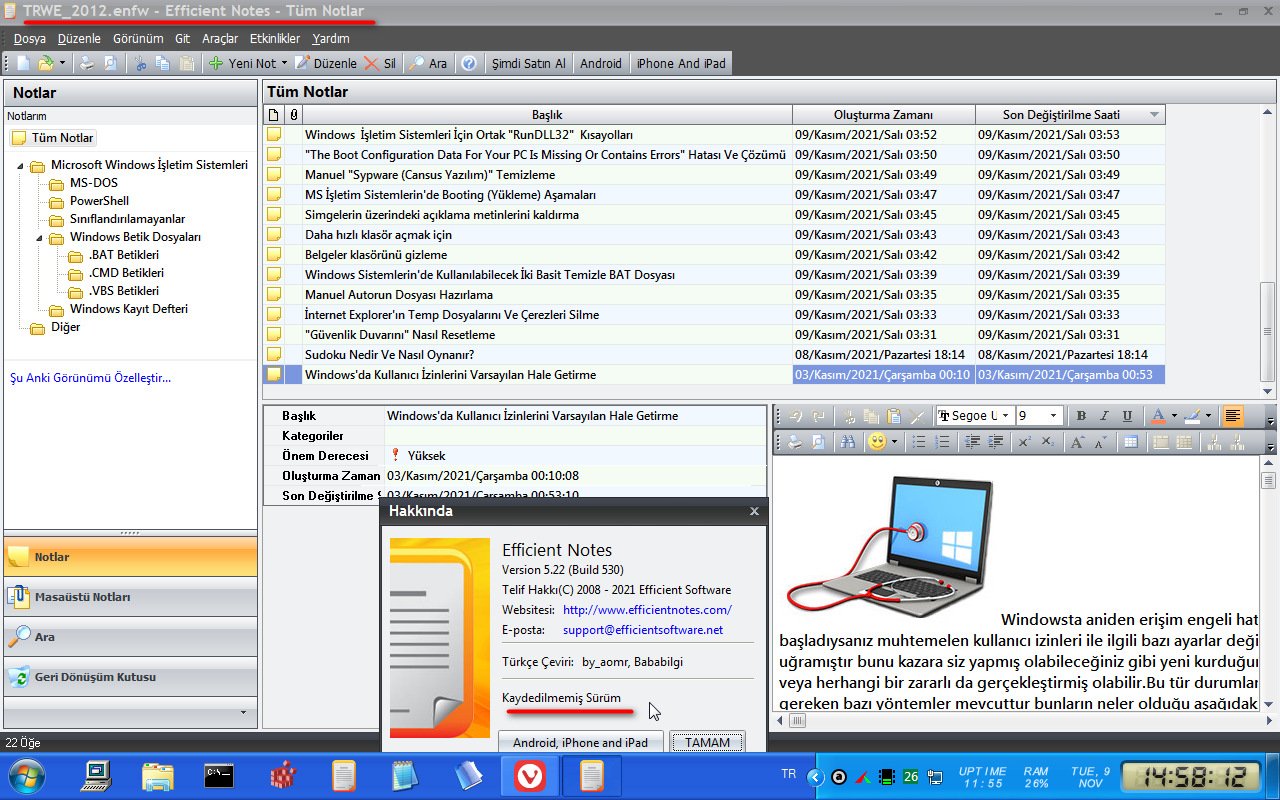This screenshot has width=1280, height=800.
Task: Click the Sil delete button
Action: pos(380,63)
